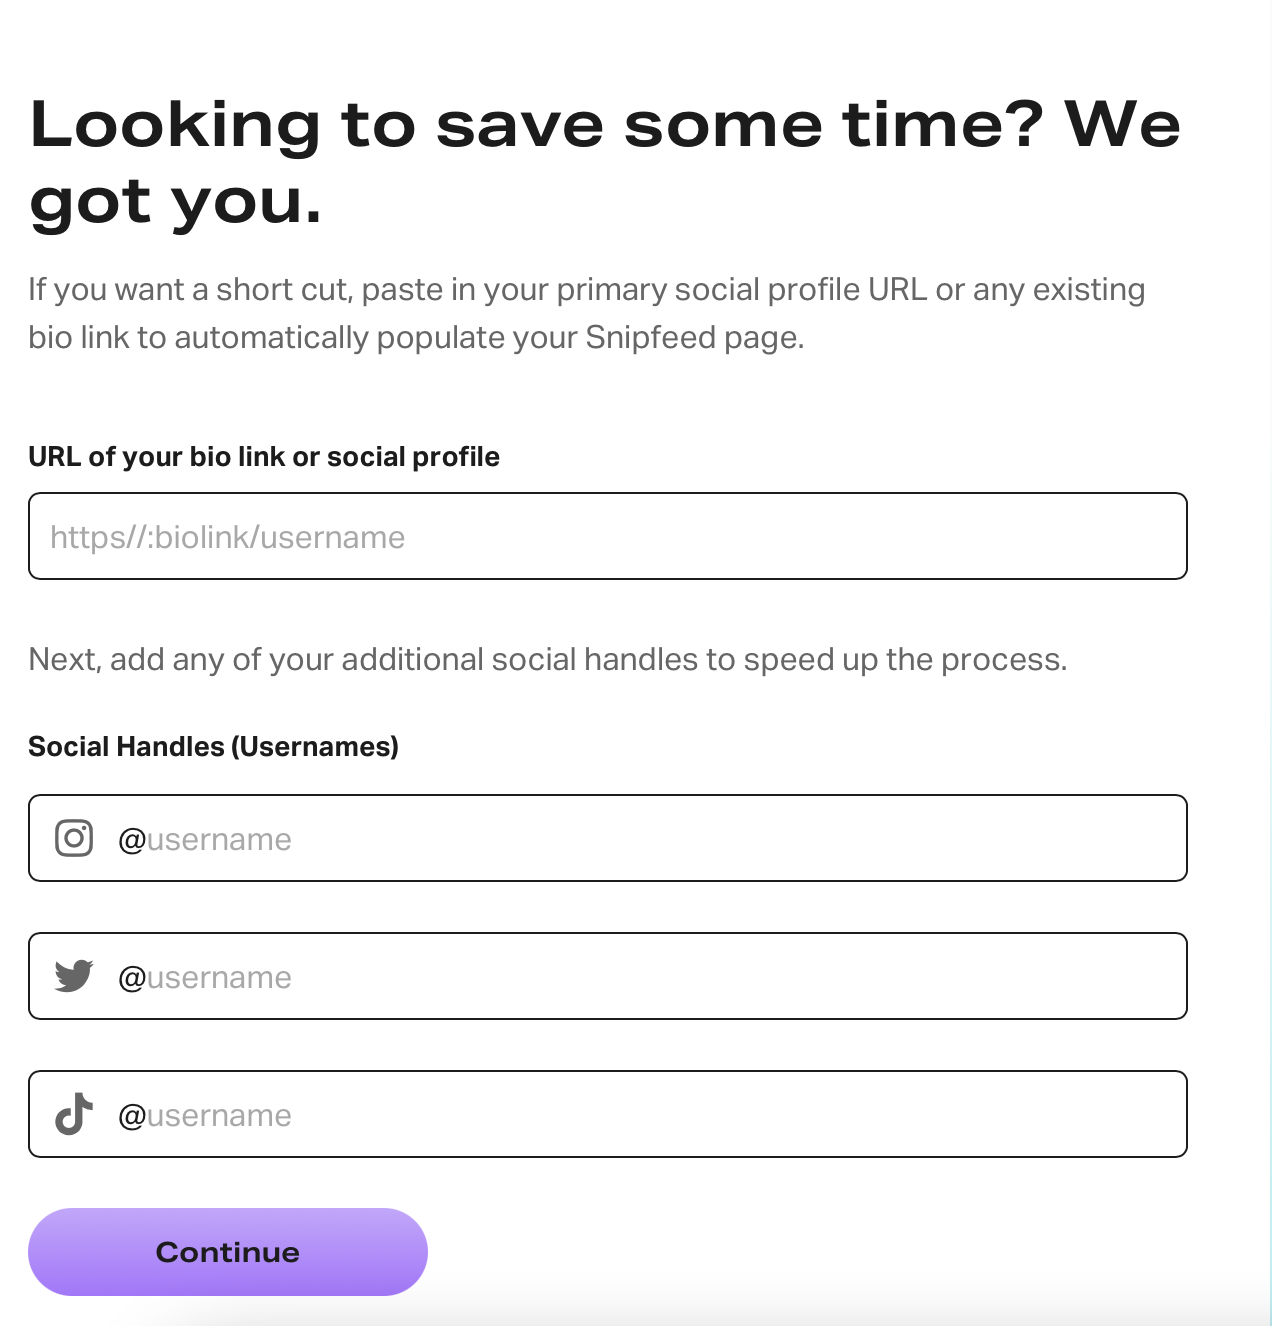Click the @ symbol beside the Instagram icon

point(132,840)
